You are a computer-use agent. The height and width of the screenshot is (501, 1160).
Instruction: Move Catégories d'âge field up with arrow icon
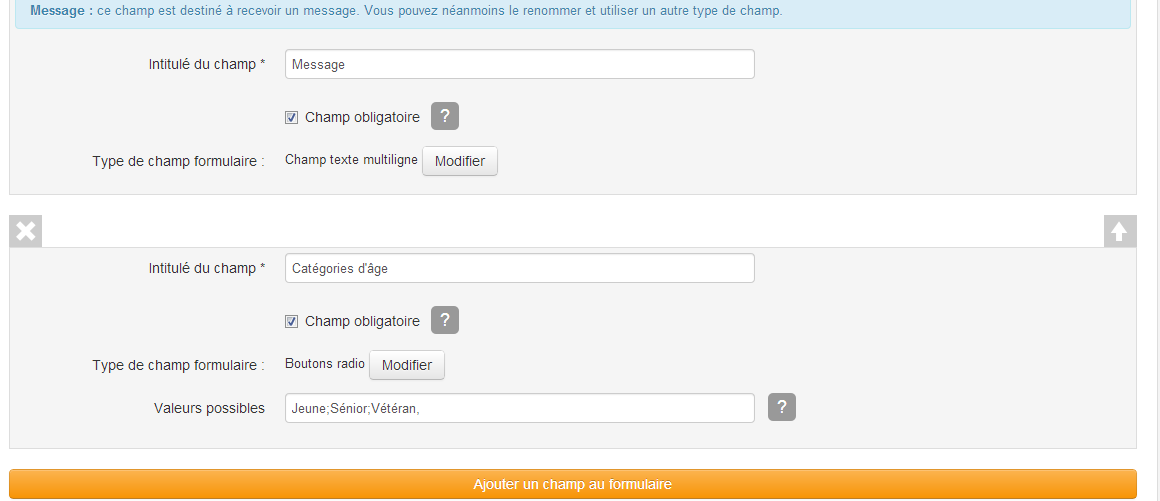point(1119,232)
